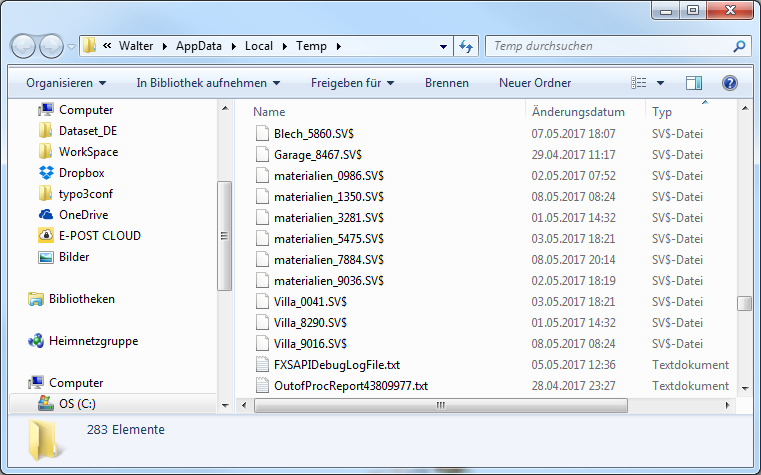Viewport: 761px width, 475px height.
Task: Select file Villa_8290.SV$
Action: (310, 322)
